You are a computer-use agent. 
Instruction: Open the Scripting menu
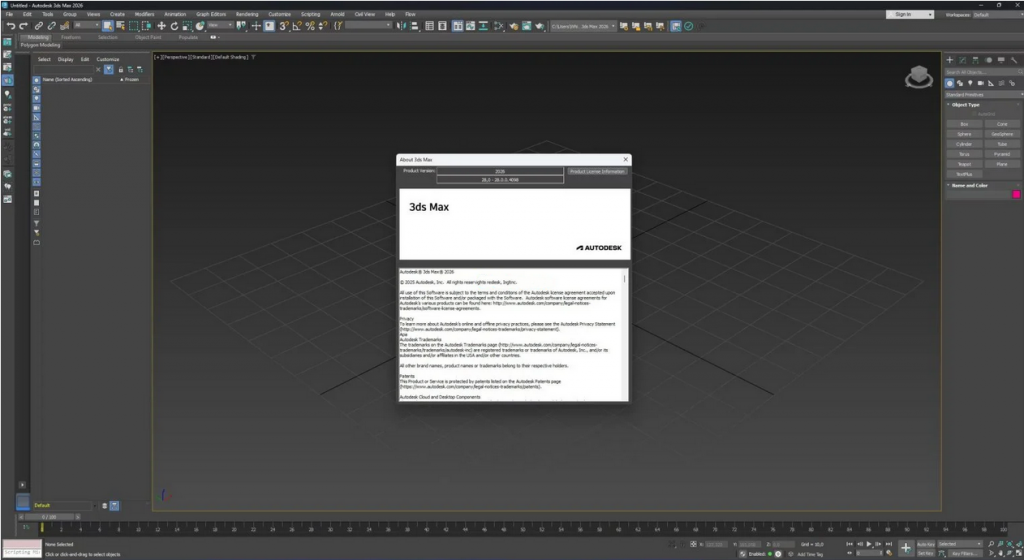click(310, 14)
